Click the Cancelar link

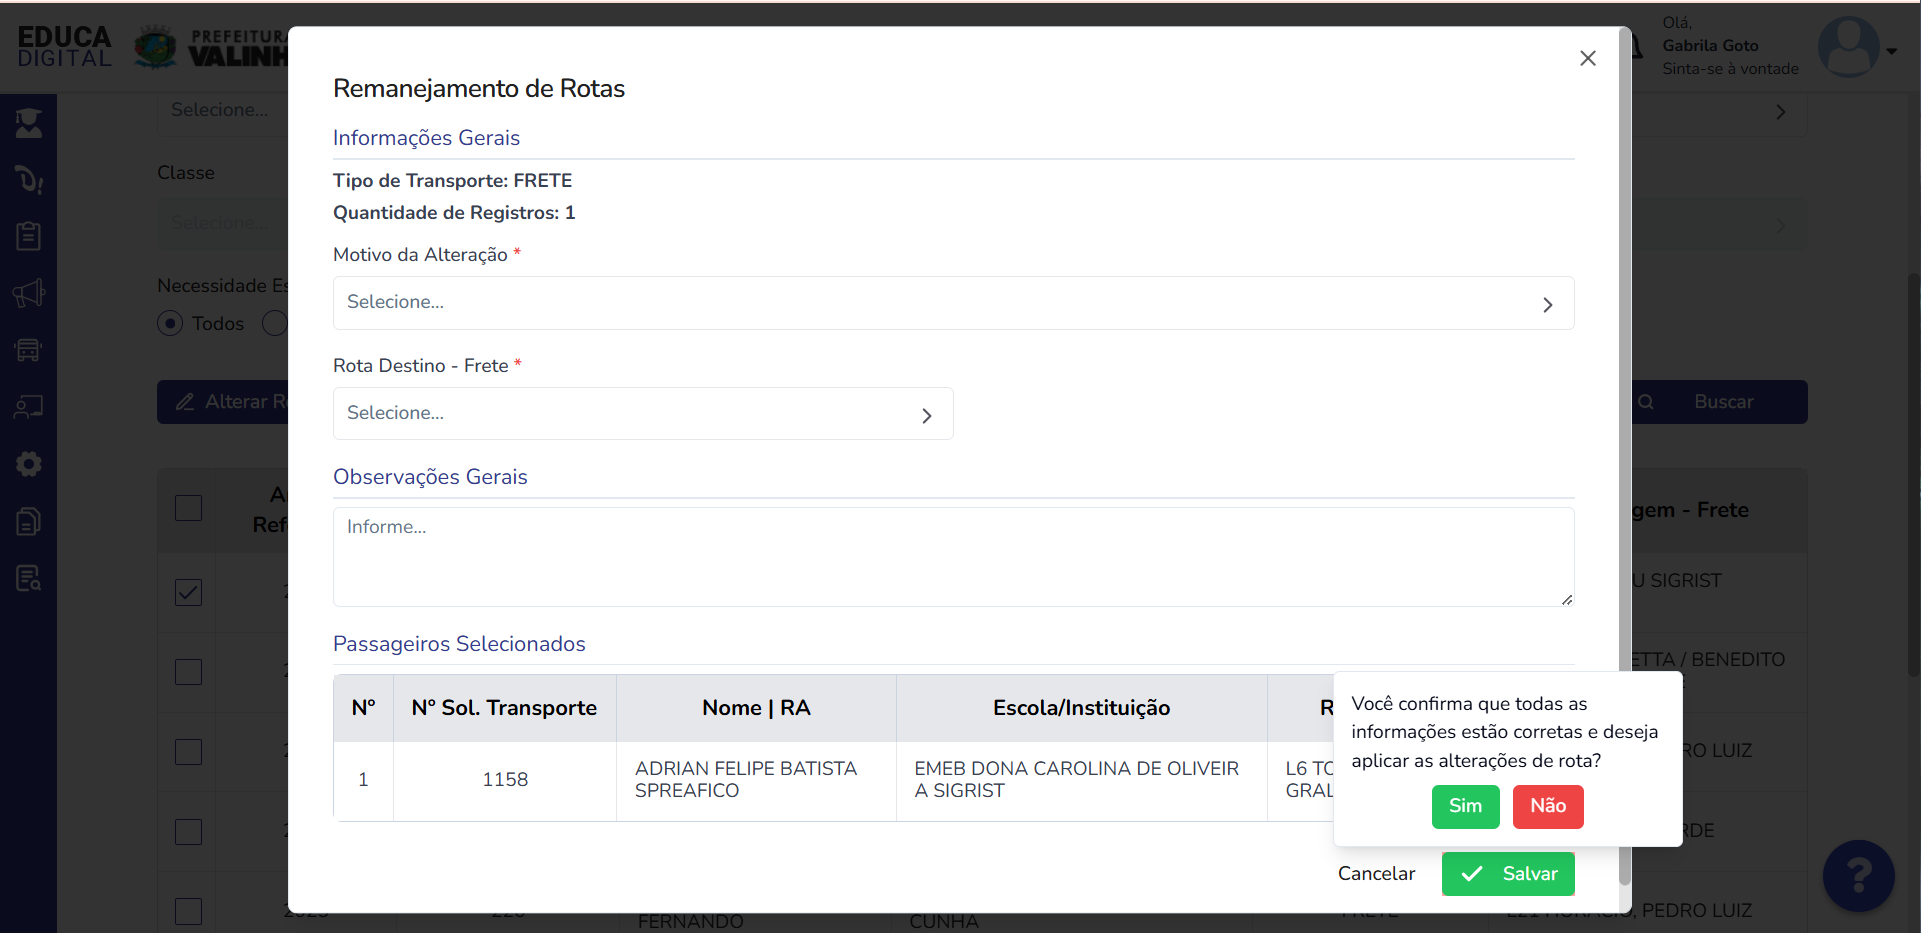1376,873
